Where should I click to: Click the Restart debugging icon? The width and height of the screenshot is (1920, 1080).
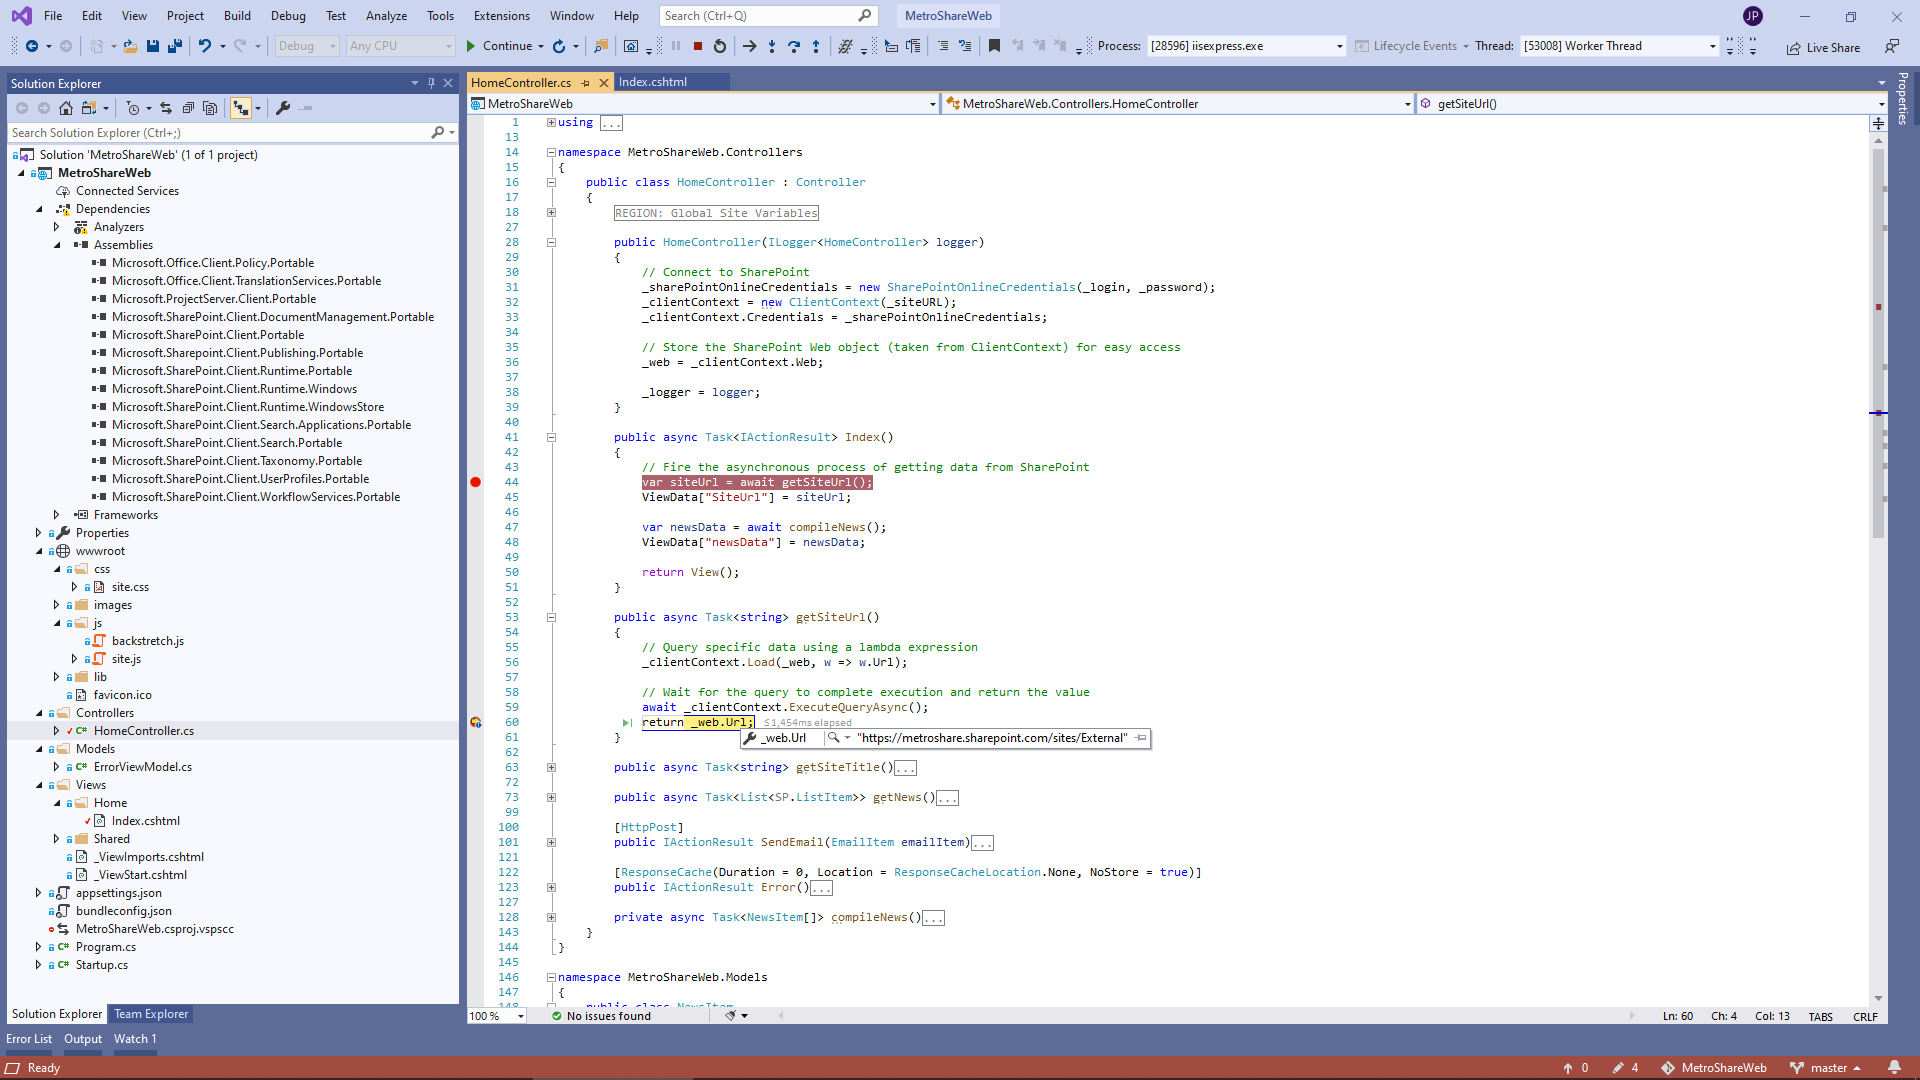tap(719, 46)
